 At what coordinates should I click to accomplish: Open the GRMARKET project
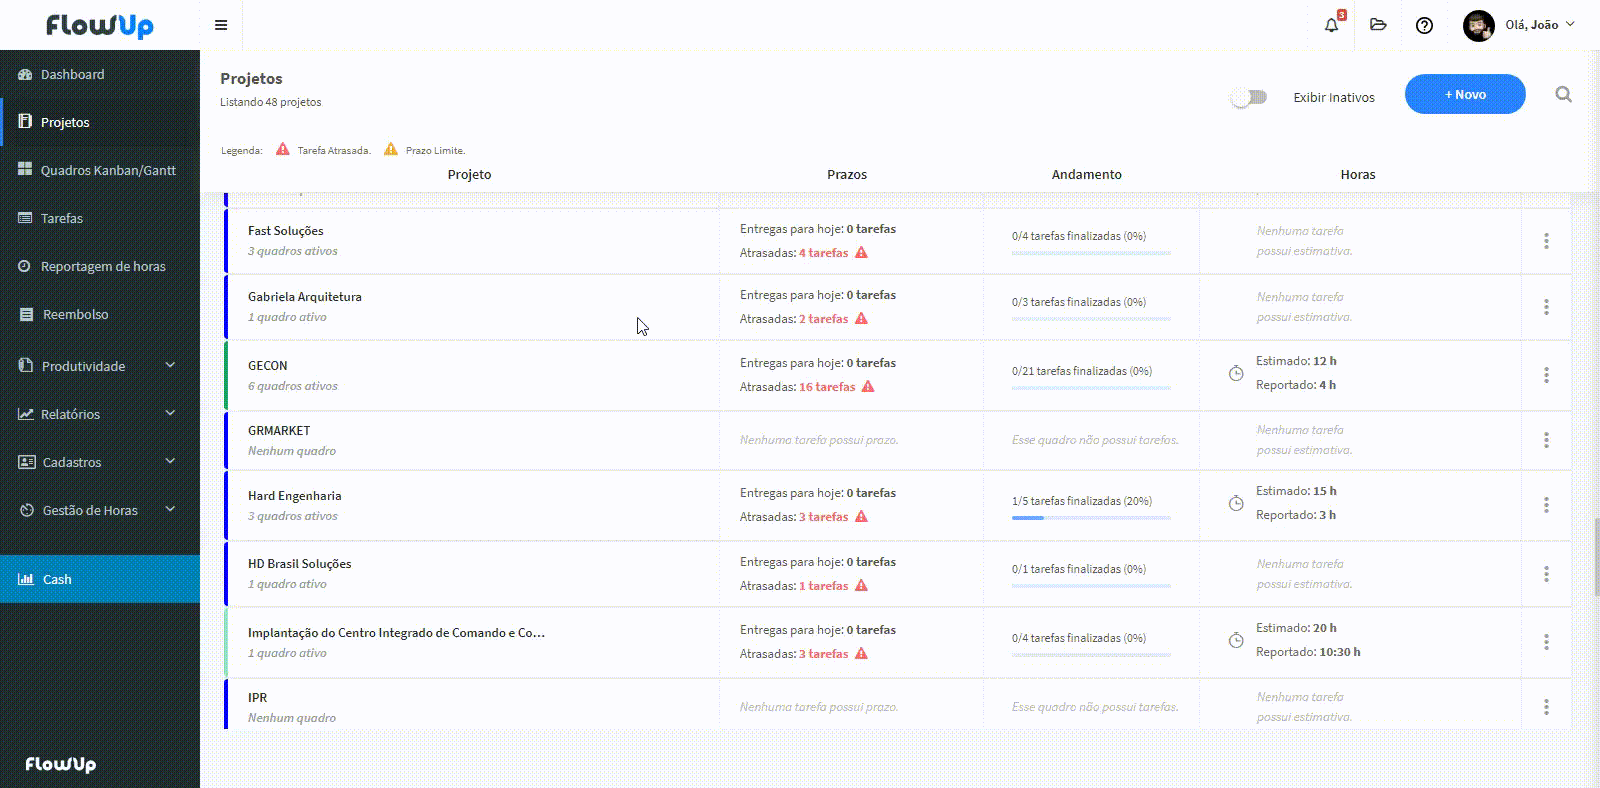pos(279,431)
